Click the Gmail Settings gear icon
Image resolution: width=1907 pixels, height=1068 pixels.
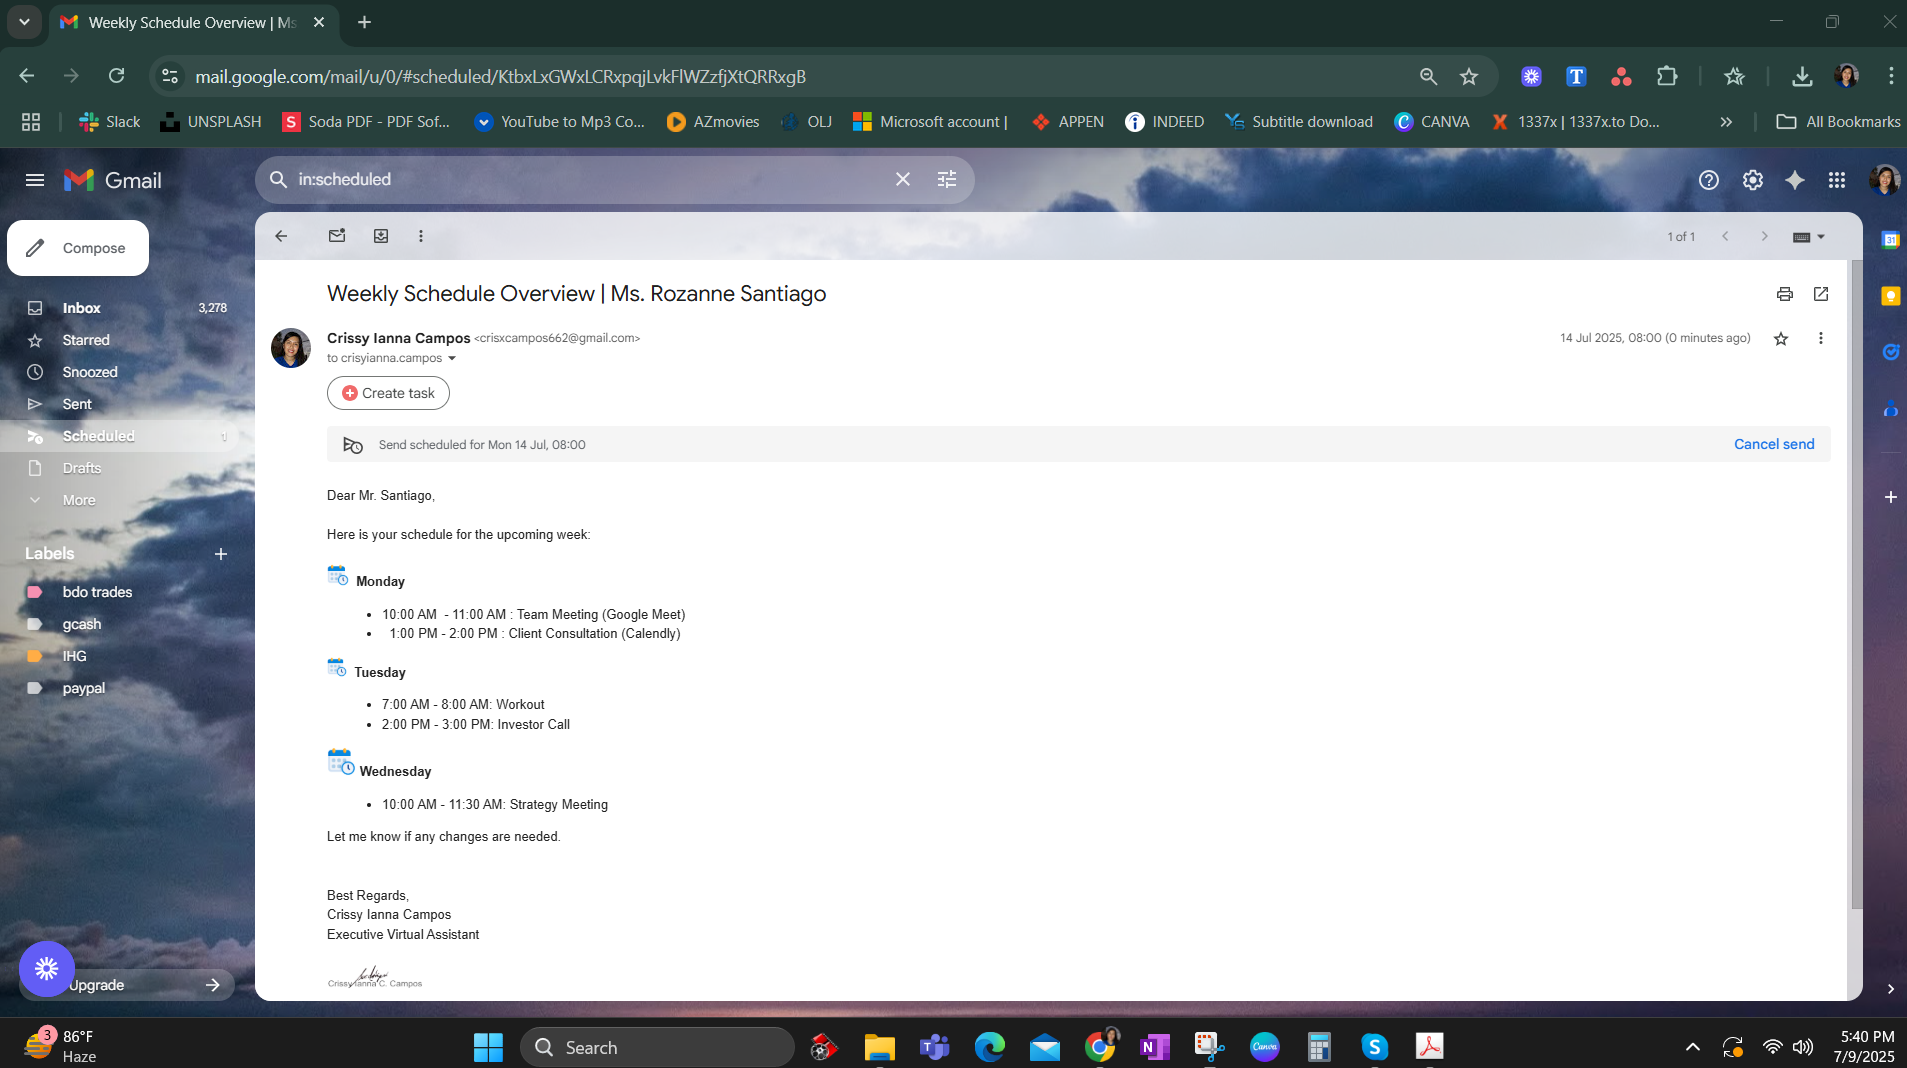pyautogui.click(x=1752, y=180)
